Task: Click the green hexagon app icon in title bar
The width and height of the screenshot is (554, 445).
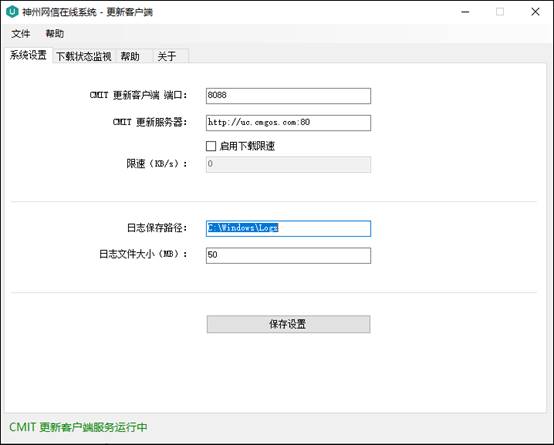Action: (x=12, y=12)
